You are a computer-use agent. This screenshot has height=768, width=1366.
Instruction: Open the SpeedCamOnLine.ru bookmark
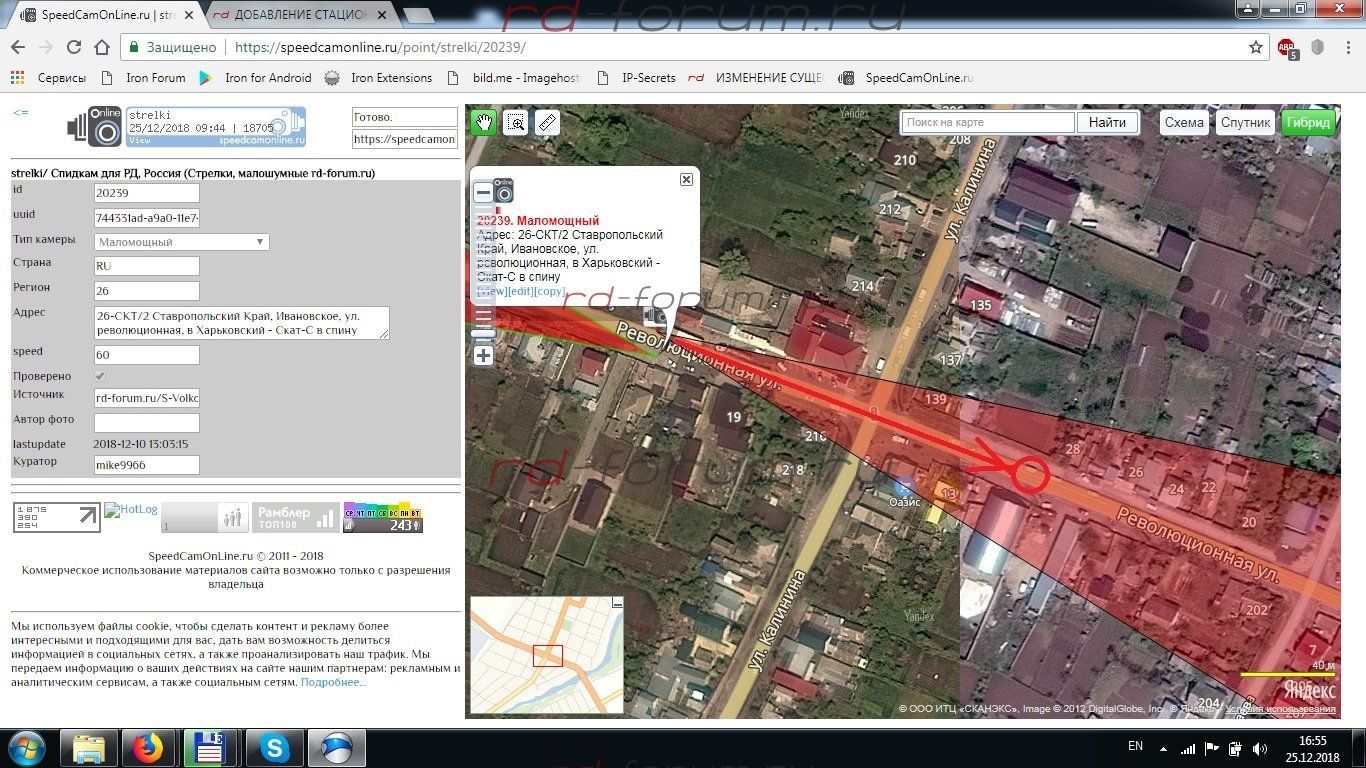coord(906,78)
